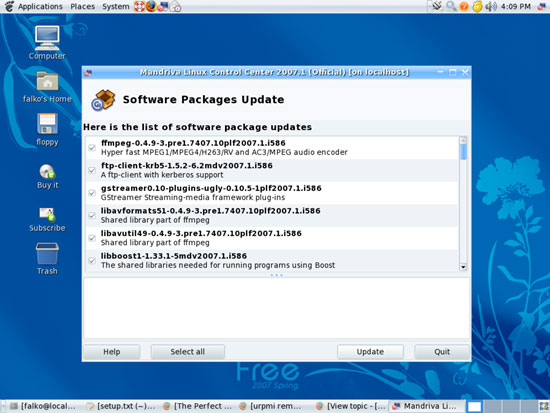This screenshot has height=413, width=550.
Task: Click the 4:09 PM clock
Action: [x=516, y=6]
